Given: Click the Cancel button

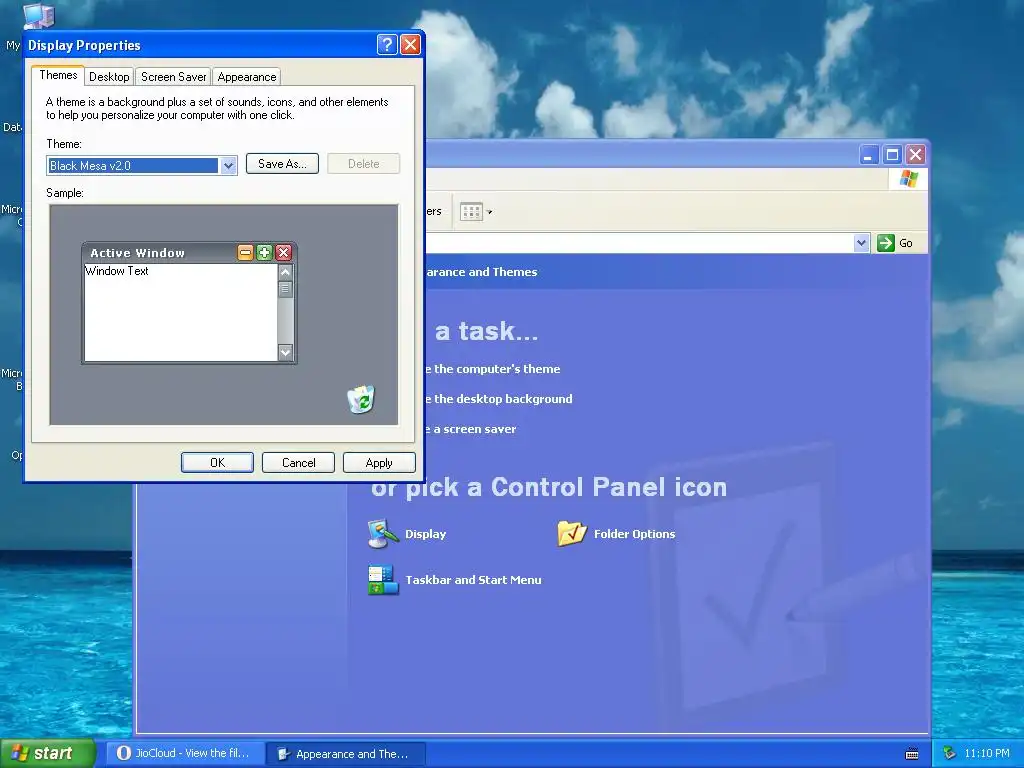Looking at the screenshot, I should coord(298,462).
